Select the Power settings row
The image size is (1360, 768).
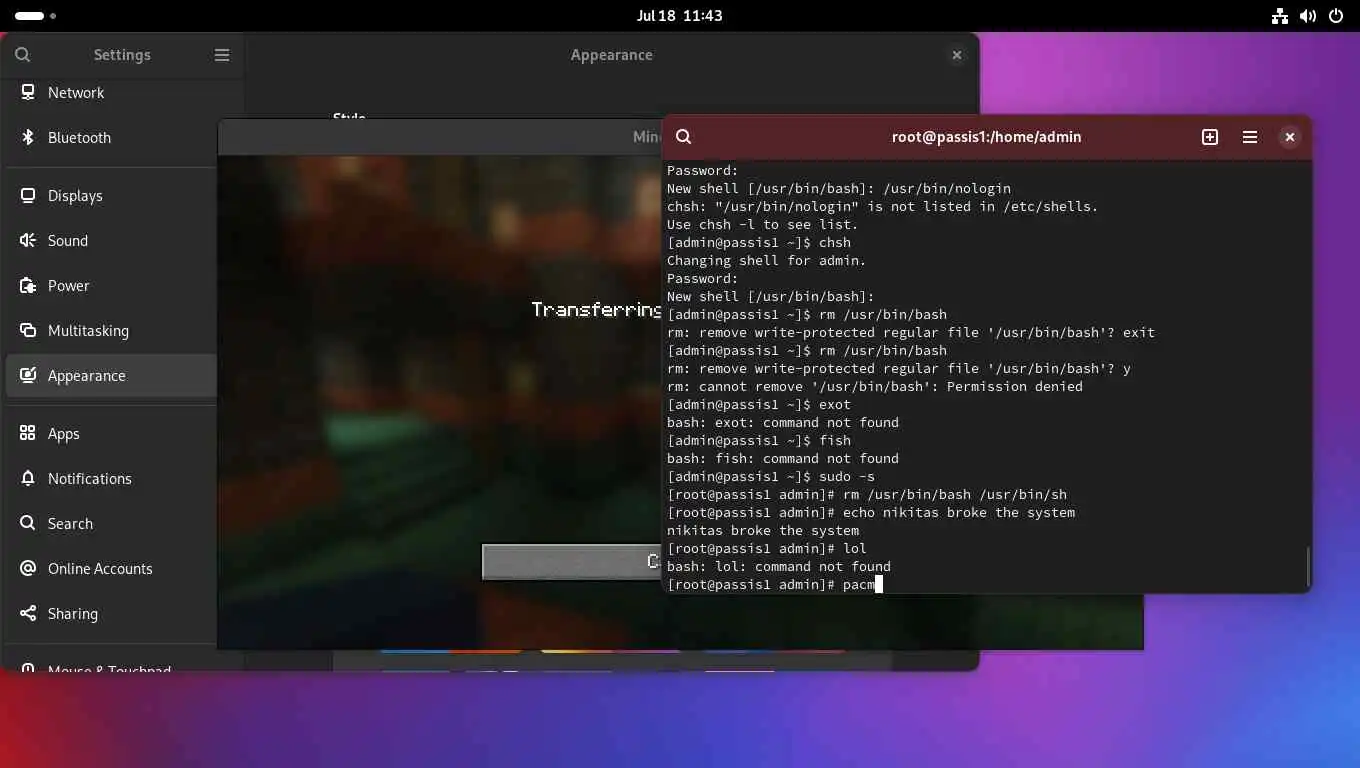click(x=111, y=285)
